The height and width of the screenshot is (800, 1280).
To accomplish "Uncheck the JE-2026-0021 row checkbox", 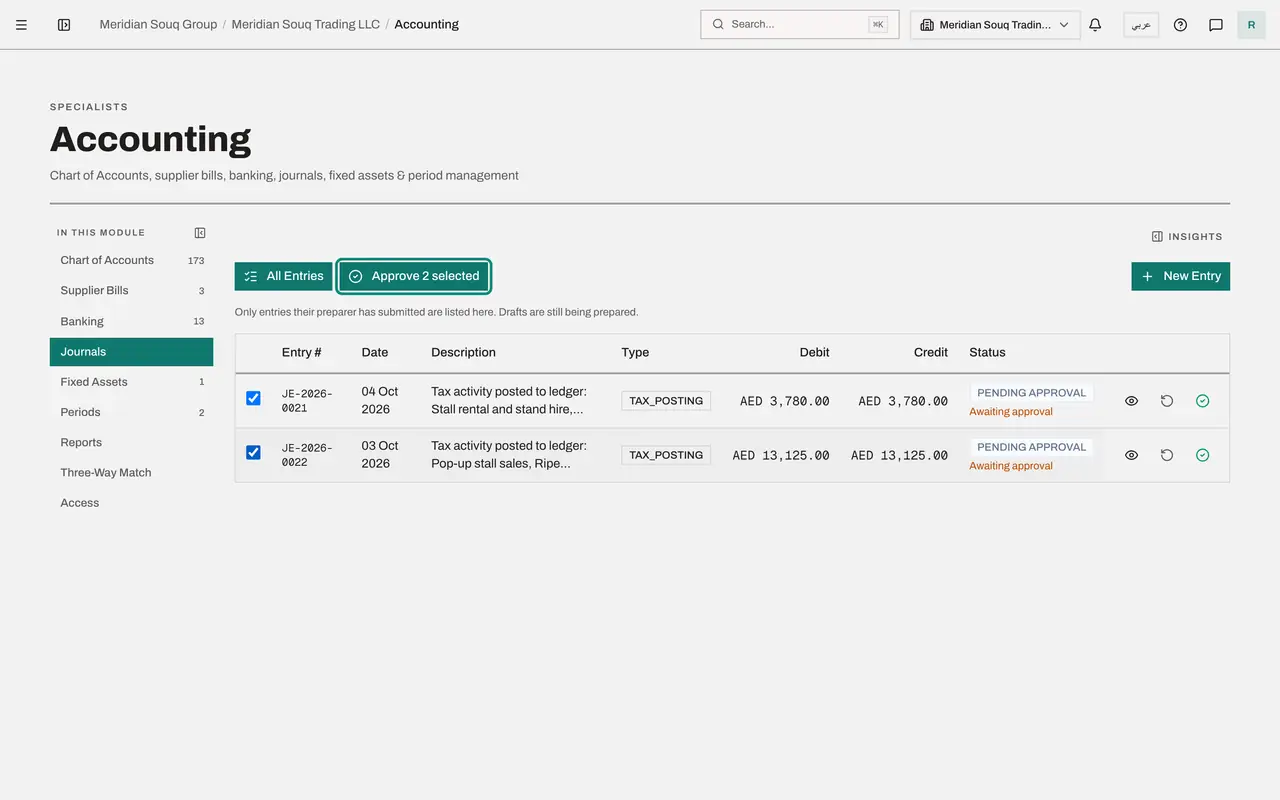I will click(253, 398).
